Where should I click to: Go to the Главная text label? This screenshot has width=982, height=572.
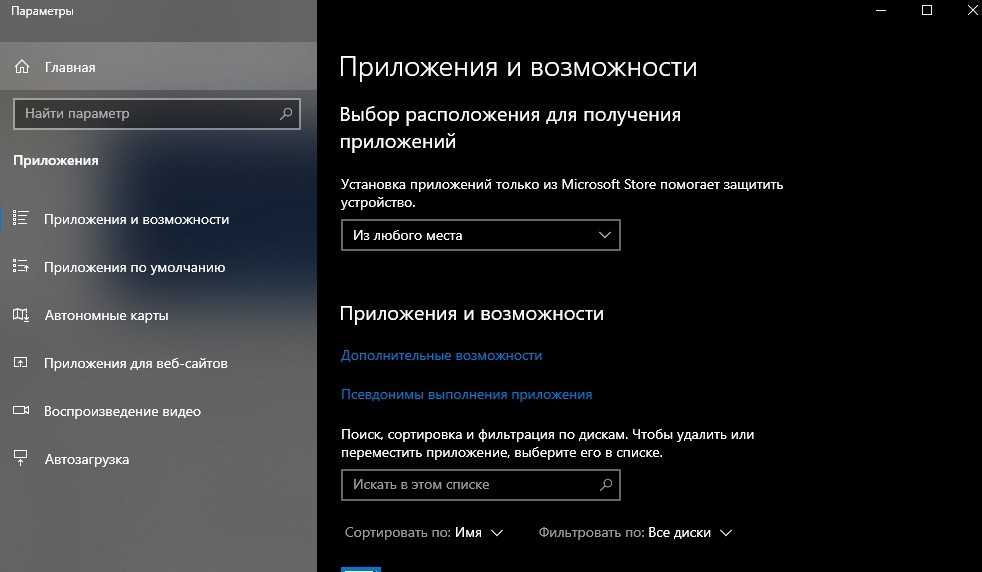(70, 67)
